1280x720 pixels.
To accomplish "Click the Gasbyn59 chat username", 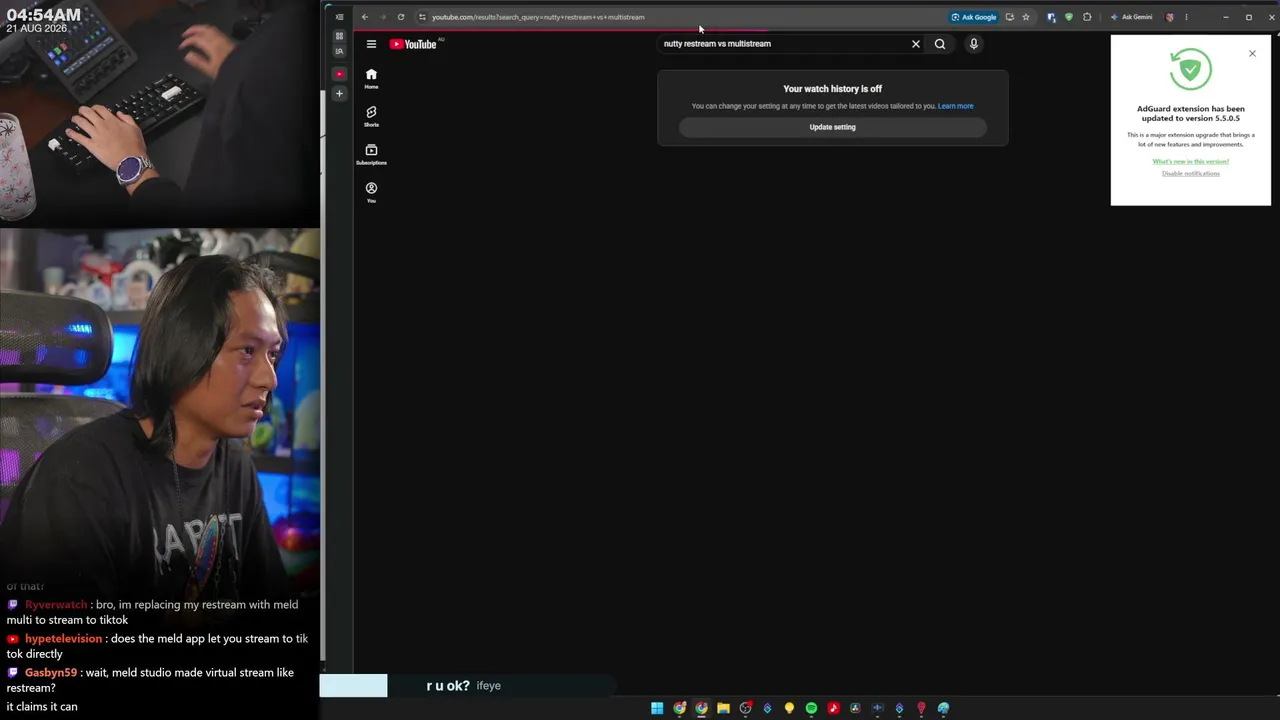I will 51,673.
